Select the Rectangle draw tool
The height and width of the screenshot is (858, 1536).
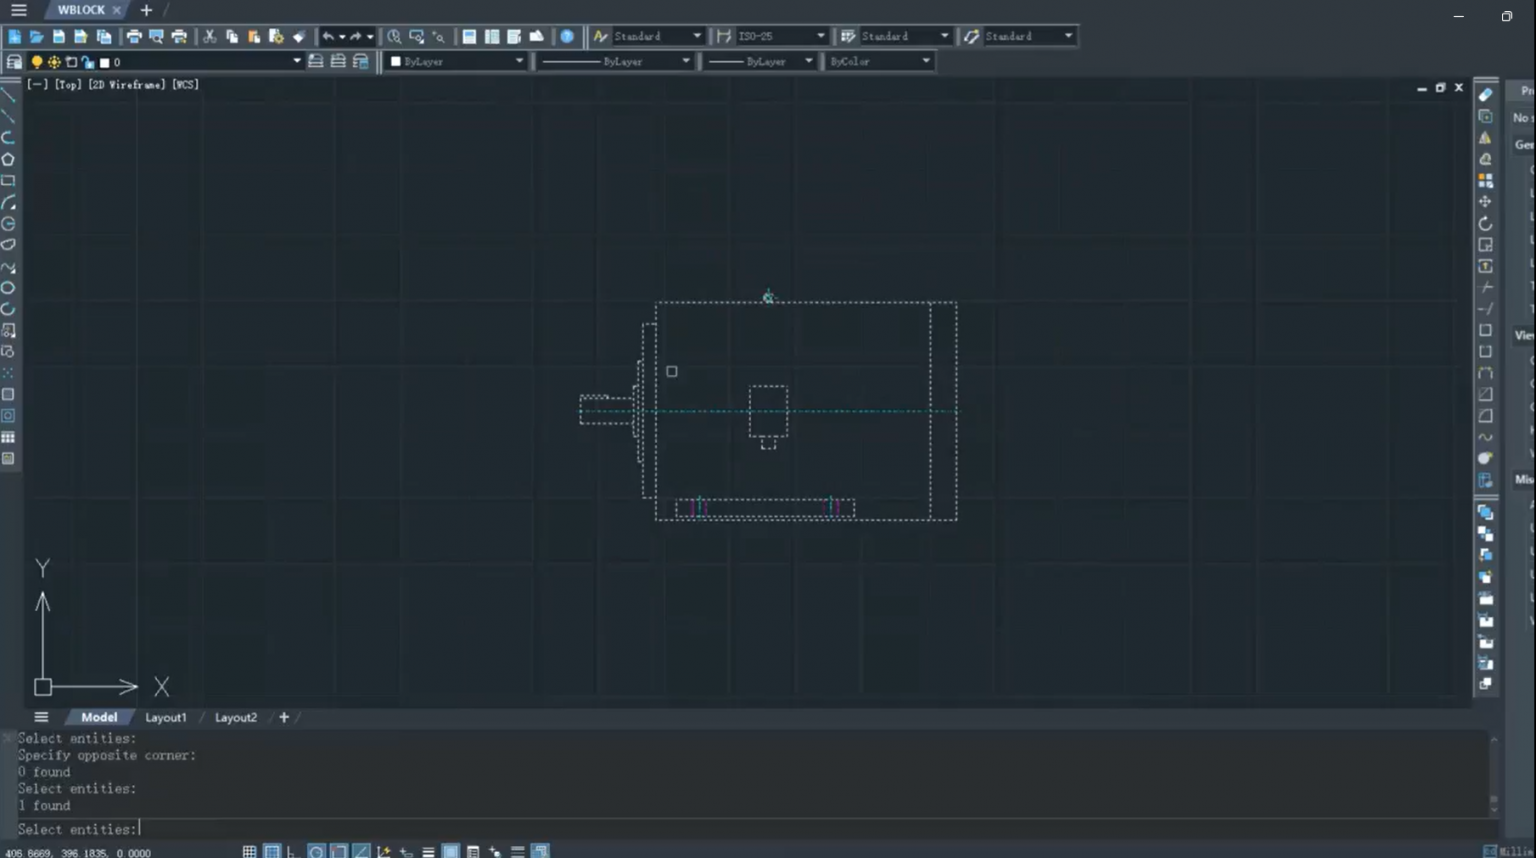click(8, 181)
